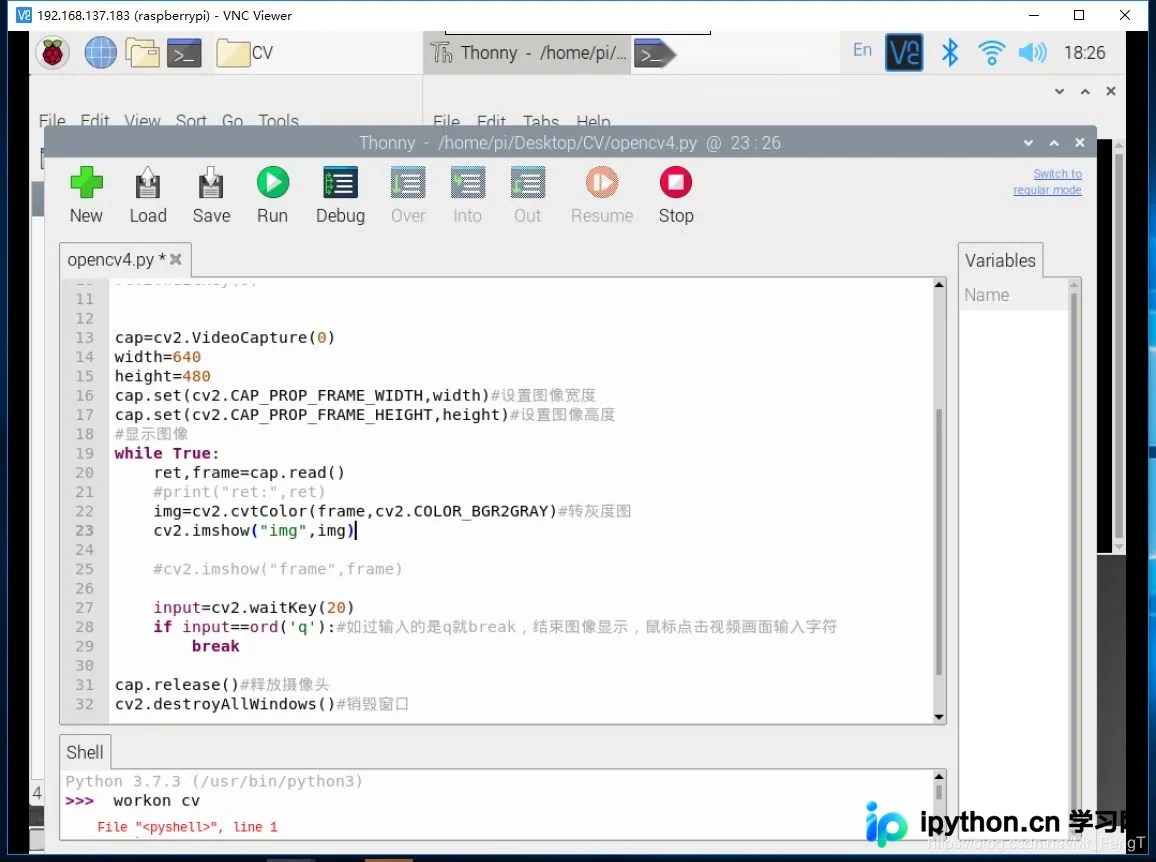The image size is (1156, 862).
Task: Open the terminal launcher in the panel
Action: (x=184, y=53)
